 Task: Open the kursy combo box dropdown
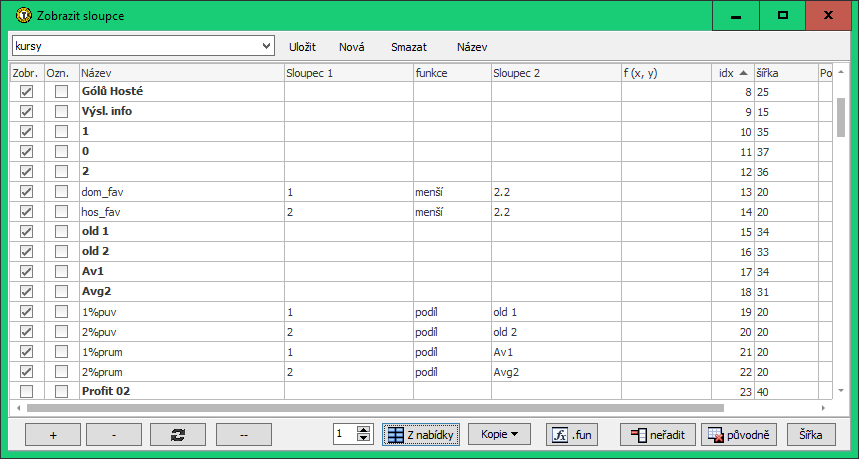266,46
